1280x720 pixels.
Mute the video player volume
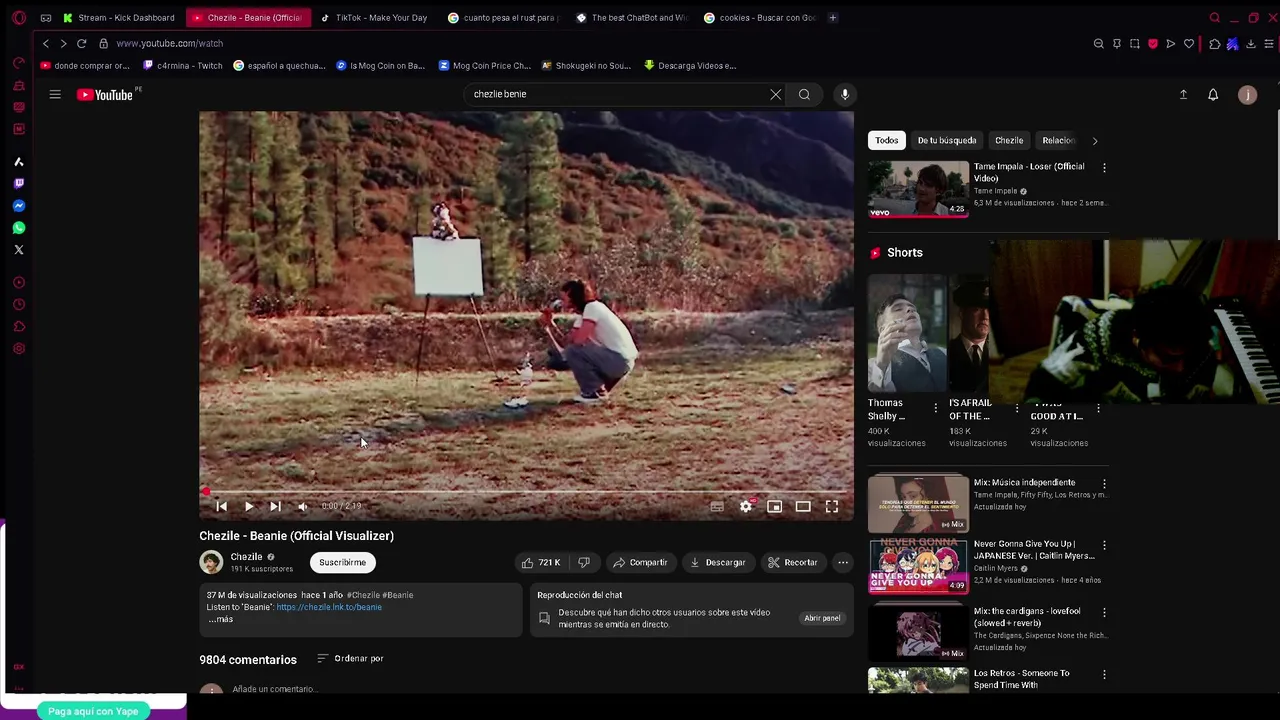pyautogui.click(x=302, y=506)
